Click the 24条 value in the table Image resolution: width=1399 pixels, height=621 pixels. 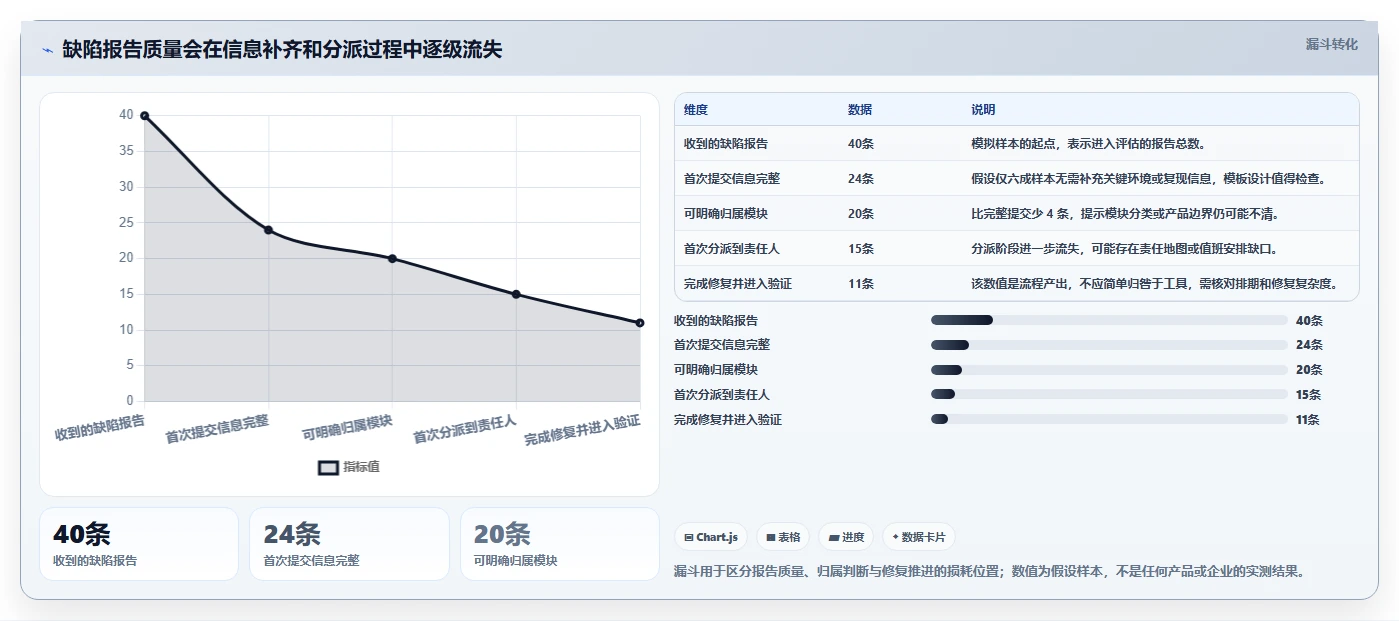tap(861, 179)
